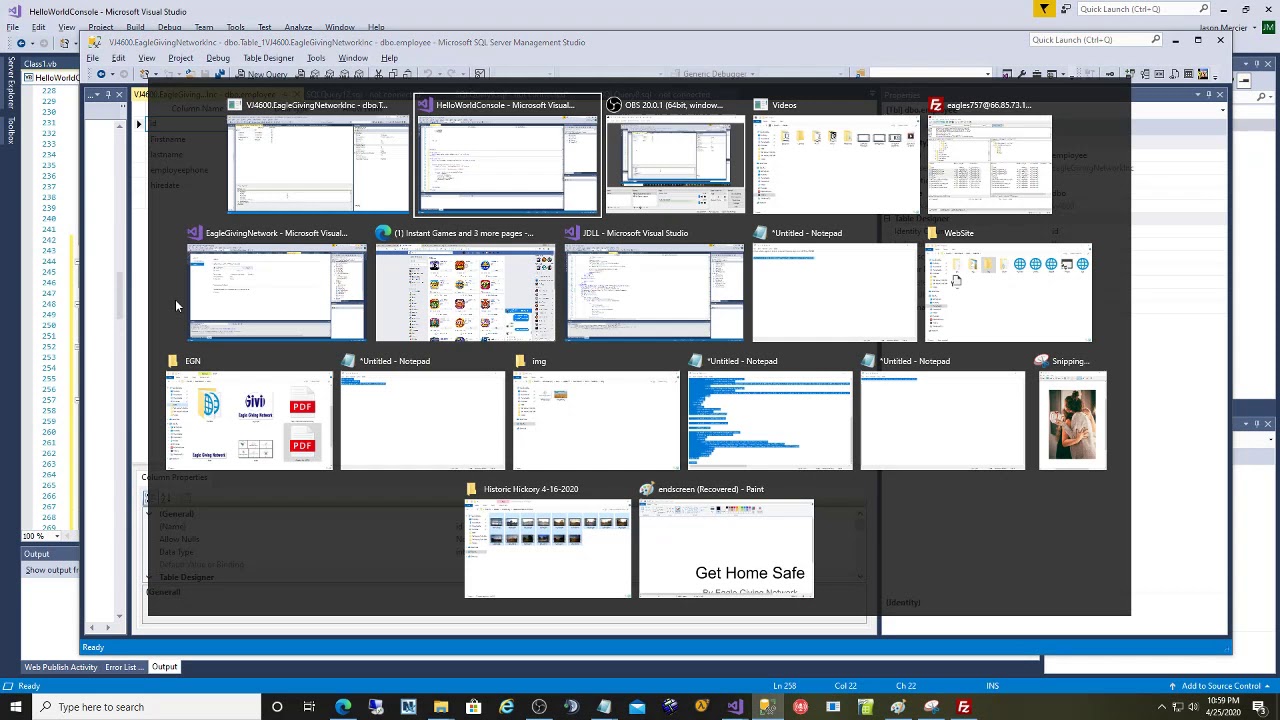This screenshot has width=1280, height=720.
Task: Open the File menu in Visual Studio
Action: [x=13, y=27]
